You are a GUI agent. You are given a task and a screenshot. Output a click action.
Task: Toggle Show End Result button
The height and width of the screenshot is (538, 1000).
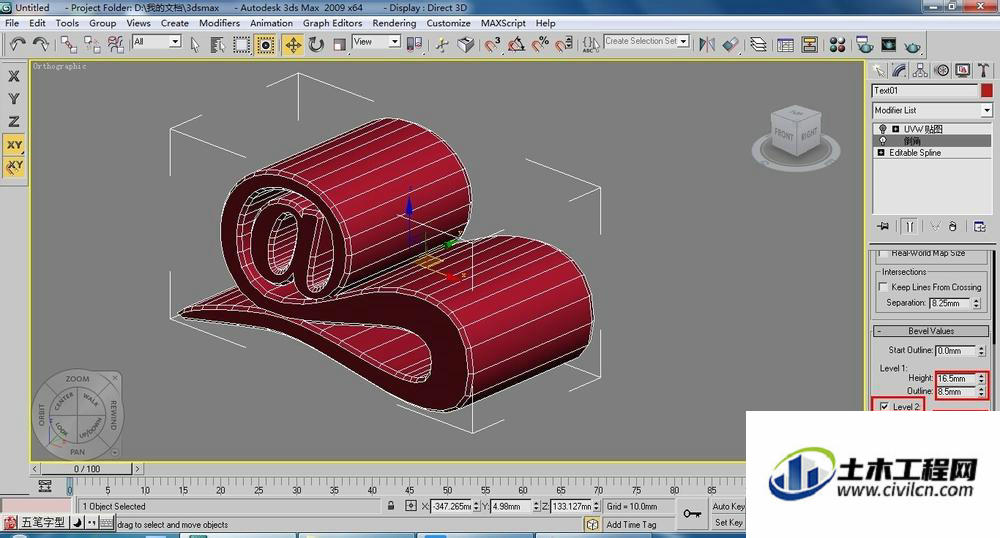click(910, 226)
